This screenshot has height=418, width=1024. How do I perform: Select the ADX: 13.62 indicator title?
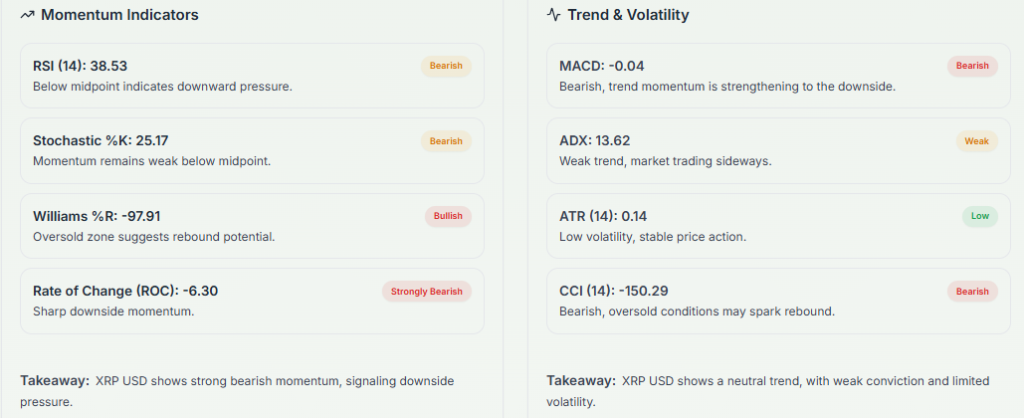point(594,141)
